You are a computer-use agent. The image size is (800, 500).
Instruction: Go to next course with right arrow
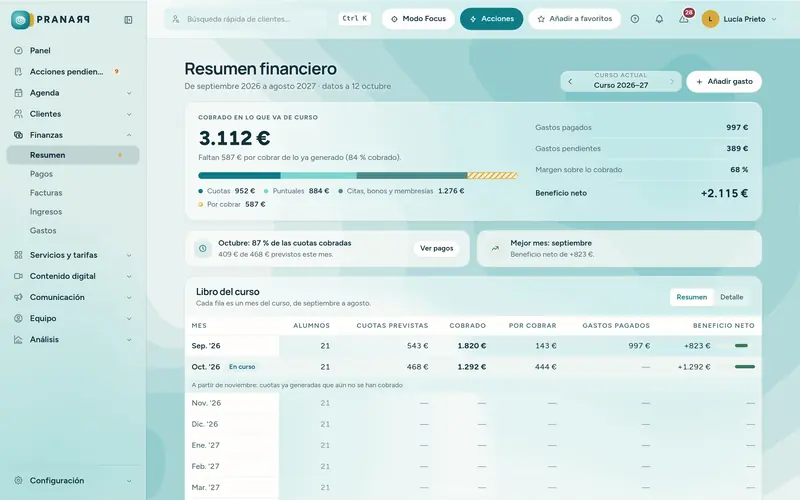[x=672, y=82]
